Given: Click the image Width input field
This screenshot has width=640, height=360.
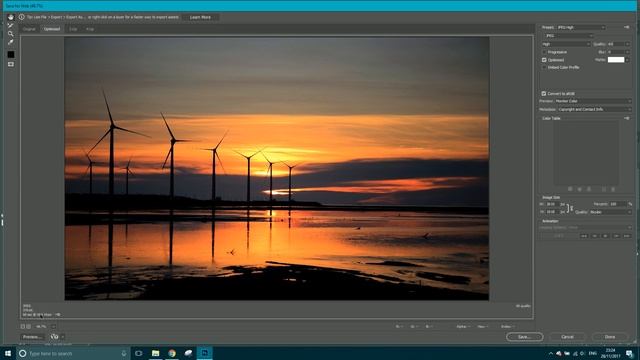Looking at the screenshot, I should pos(552,204).
